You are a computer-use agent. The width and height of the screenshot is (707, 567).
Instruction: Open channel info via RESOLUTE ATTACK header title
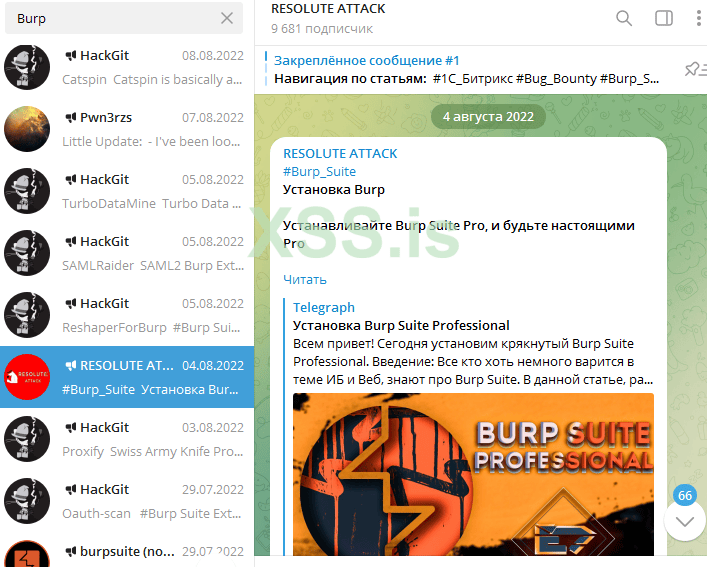coord(328,9)
